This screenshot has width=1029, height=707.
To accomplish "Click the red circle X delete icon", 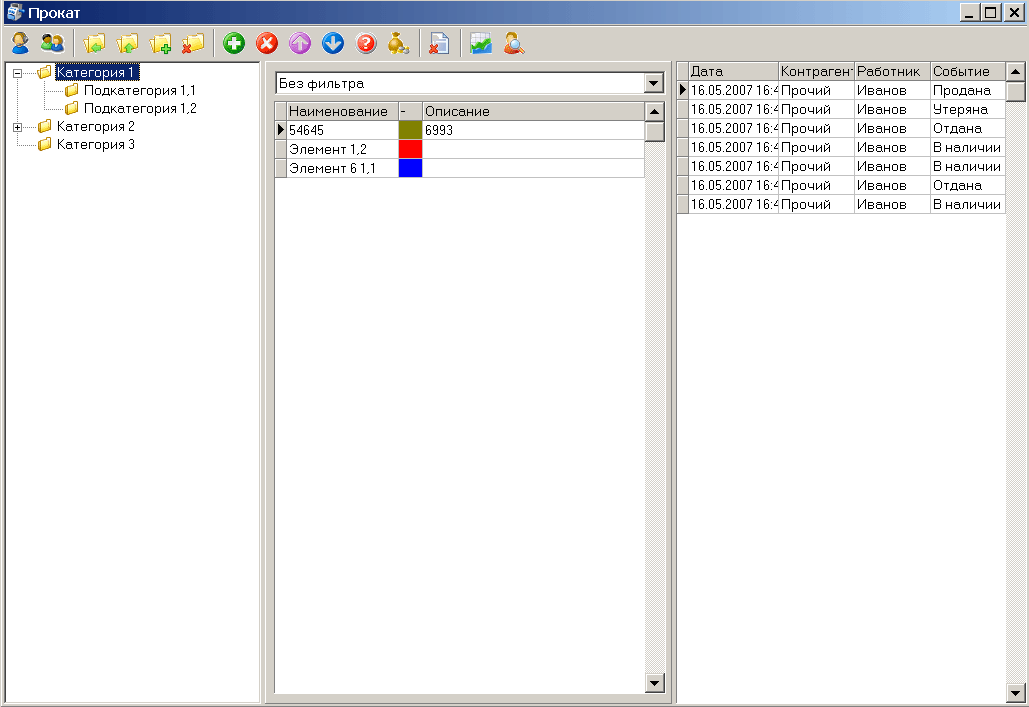I will click(x=266, y=43).
